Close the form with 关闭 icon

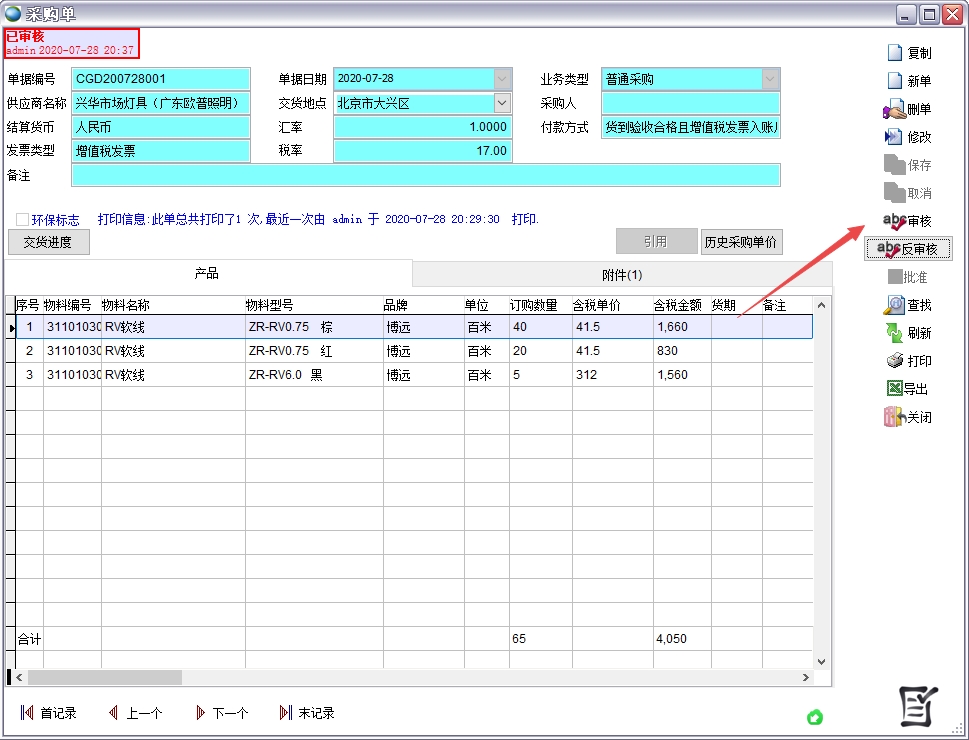tap(908, 417)
